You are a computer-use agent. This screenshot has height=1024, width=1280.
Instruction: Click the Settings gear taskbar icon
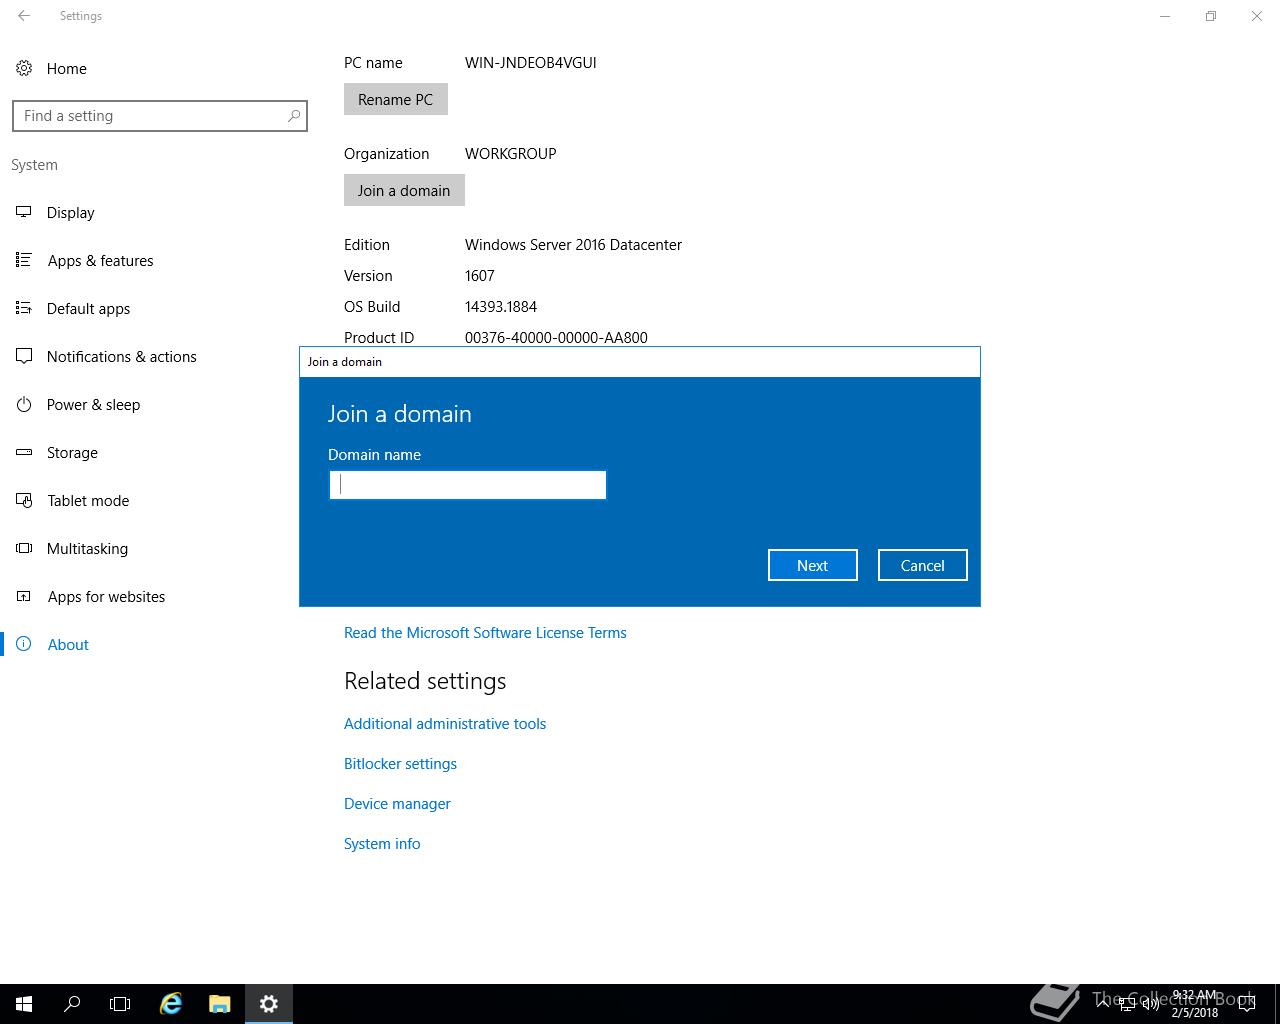click(x=268, y=1004)
